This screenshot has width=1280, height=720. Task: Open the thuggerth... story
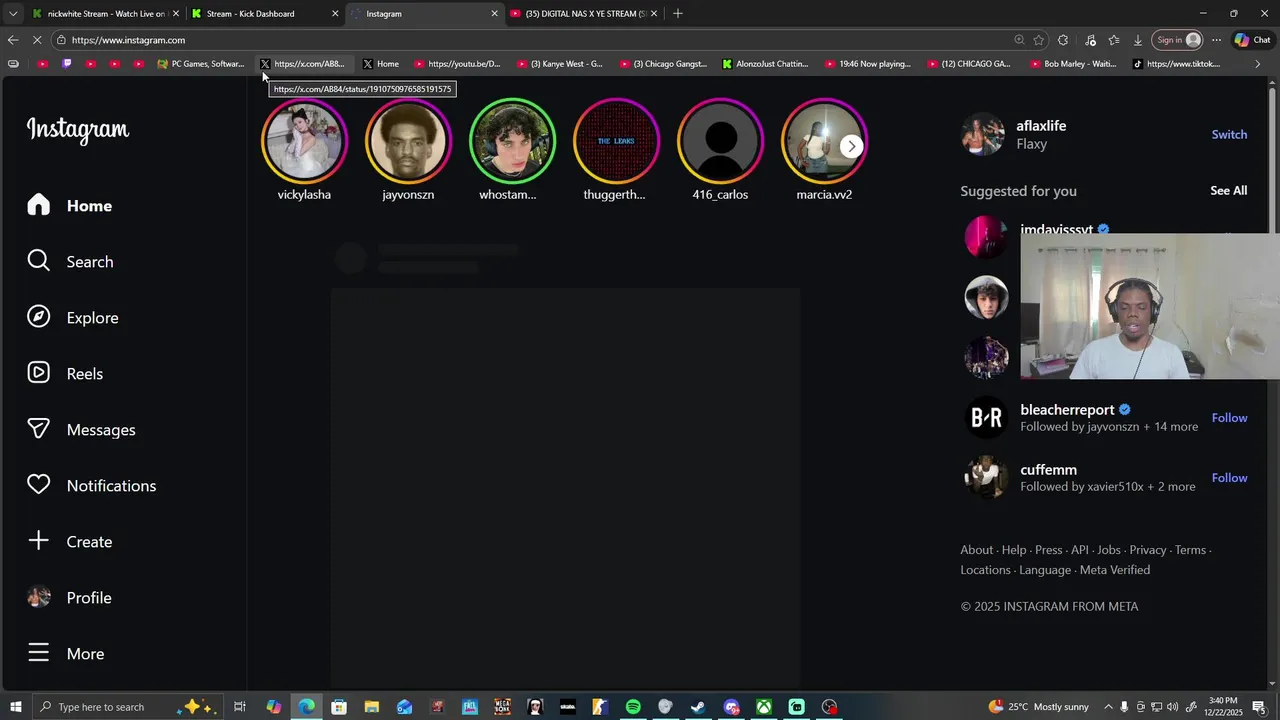click(x=616, y=141)
